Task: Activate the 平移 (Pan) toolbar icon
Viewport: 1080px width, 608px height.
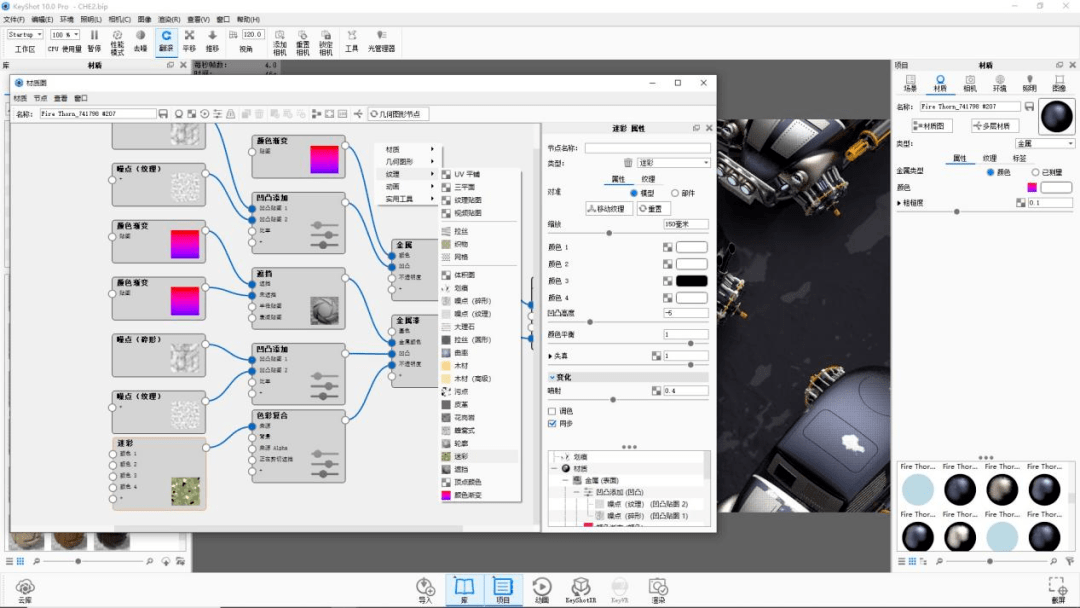Action: 192,36
